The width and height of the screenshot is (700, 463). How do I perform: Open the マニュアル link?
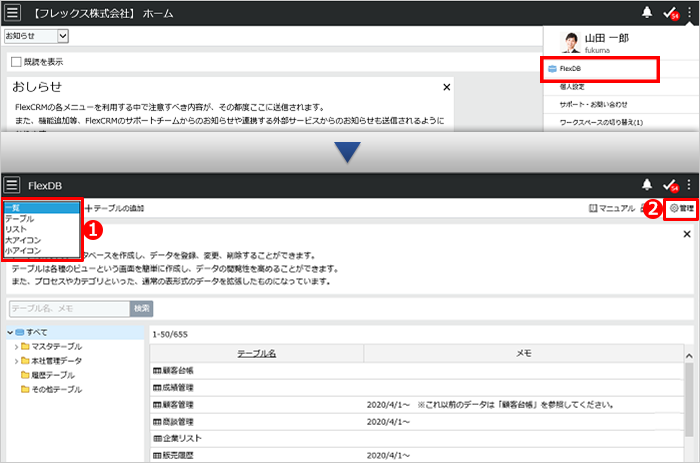[612, 208]
